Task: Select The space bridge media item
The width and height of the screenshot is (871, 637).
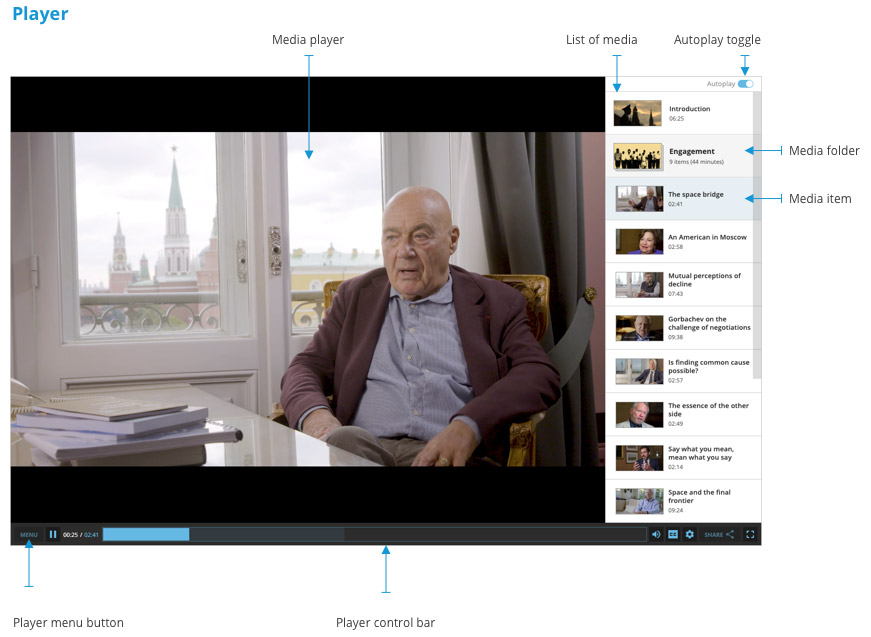Action: [x=680, y=198]
